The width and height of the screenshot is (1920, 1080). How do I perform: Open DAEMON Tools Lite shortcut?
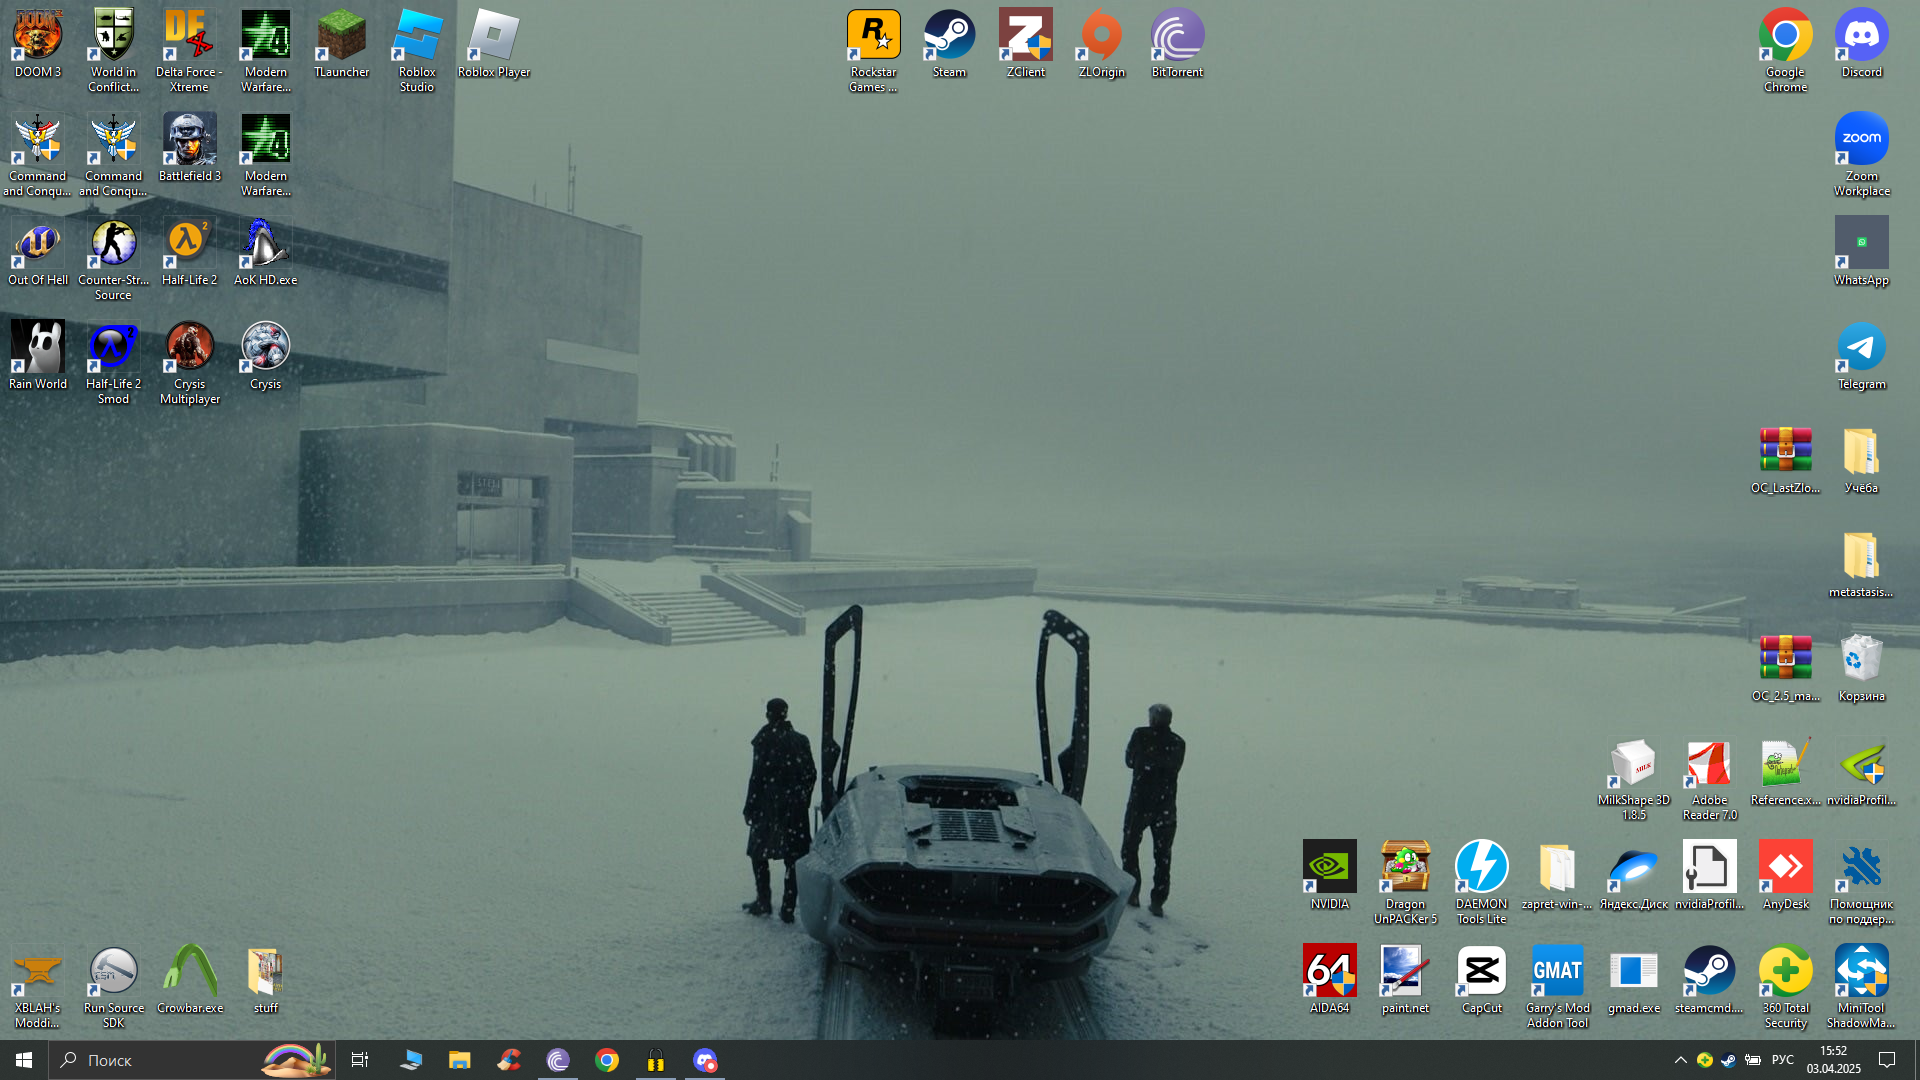pos(1481,884)
